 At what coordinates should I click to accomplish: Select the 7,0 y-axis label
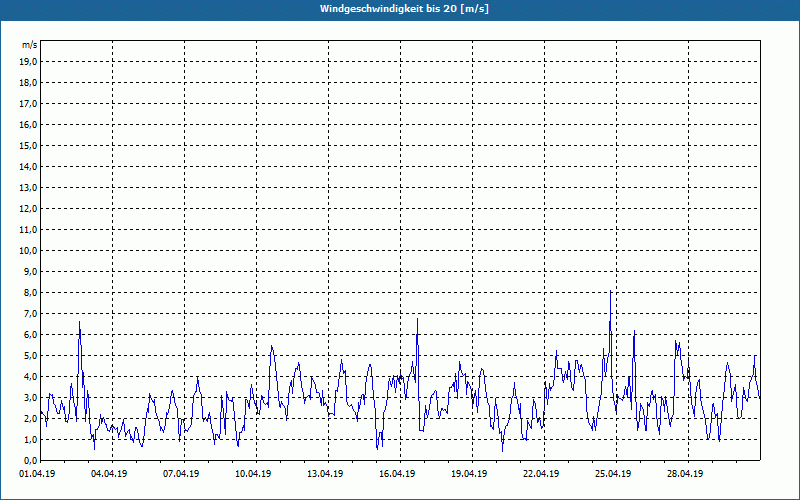point(30,313)
